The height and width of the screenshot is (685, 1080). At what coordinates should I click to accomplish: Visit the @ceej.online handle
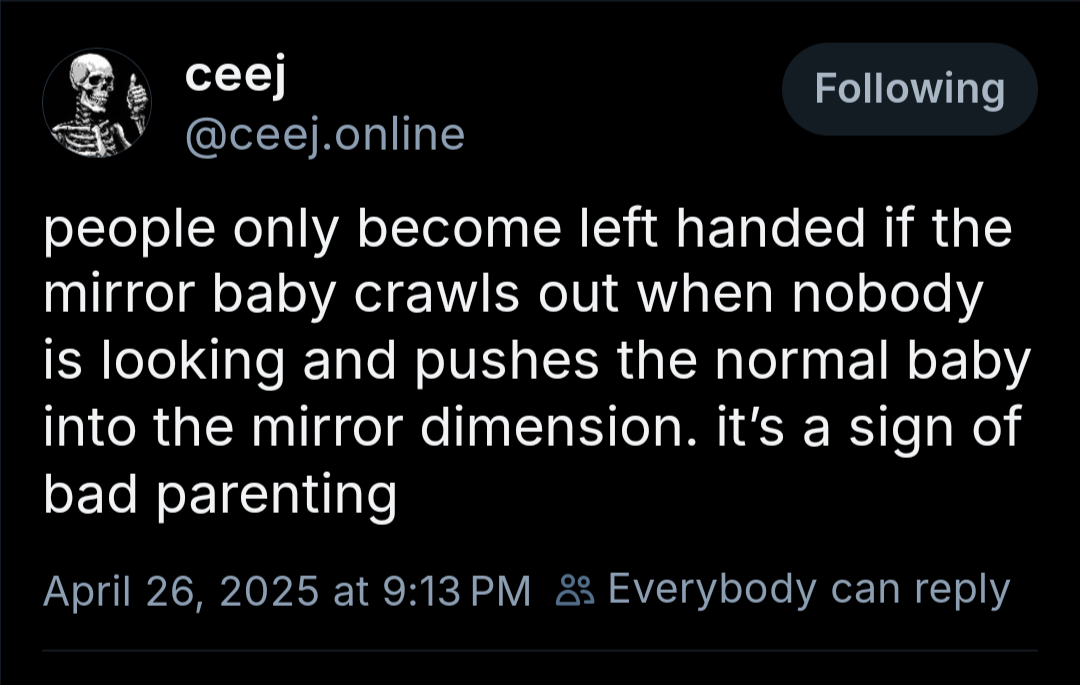325,133
